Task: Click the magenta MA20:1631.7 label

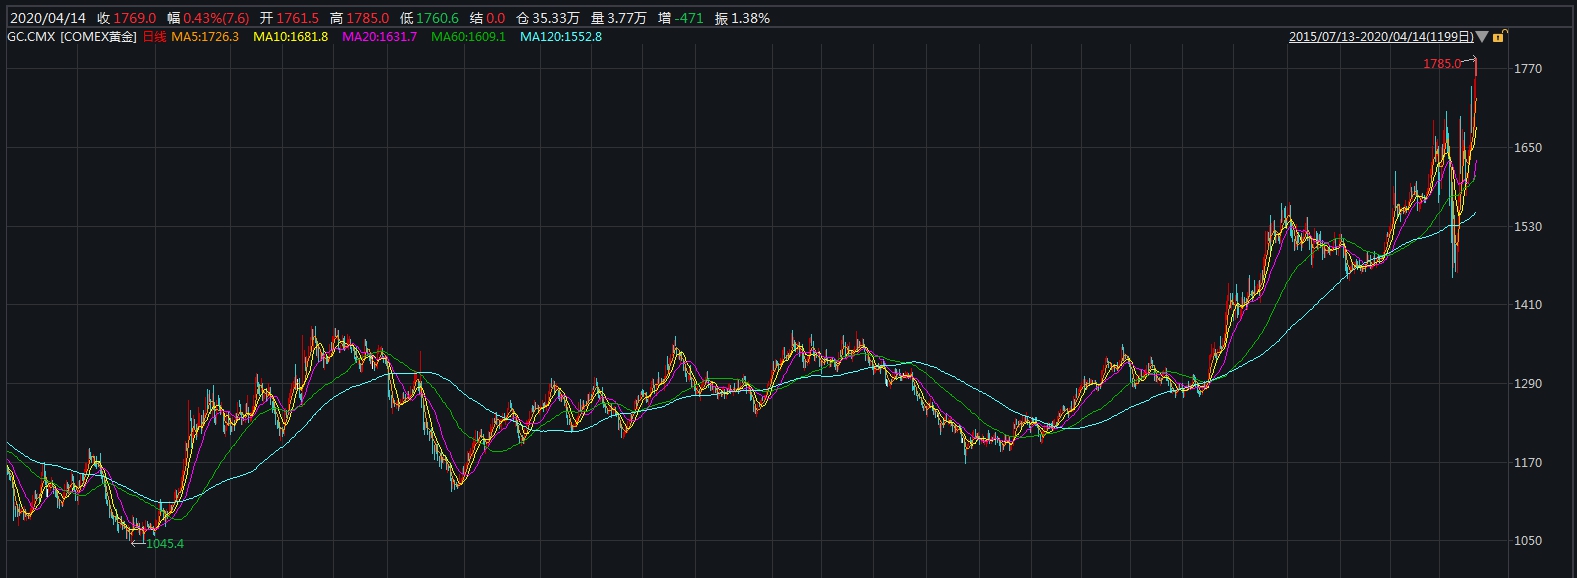Action: click(x=379, y=37)
